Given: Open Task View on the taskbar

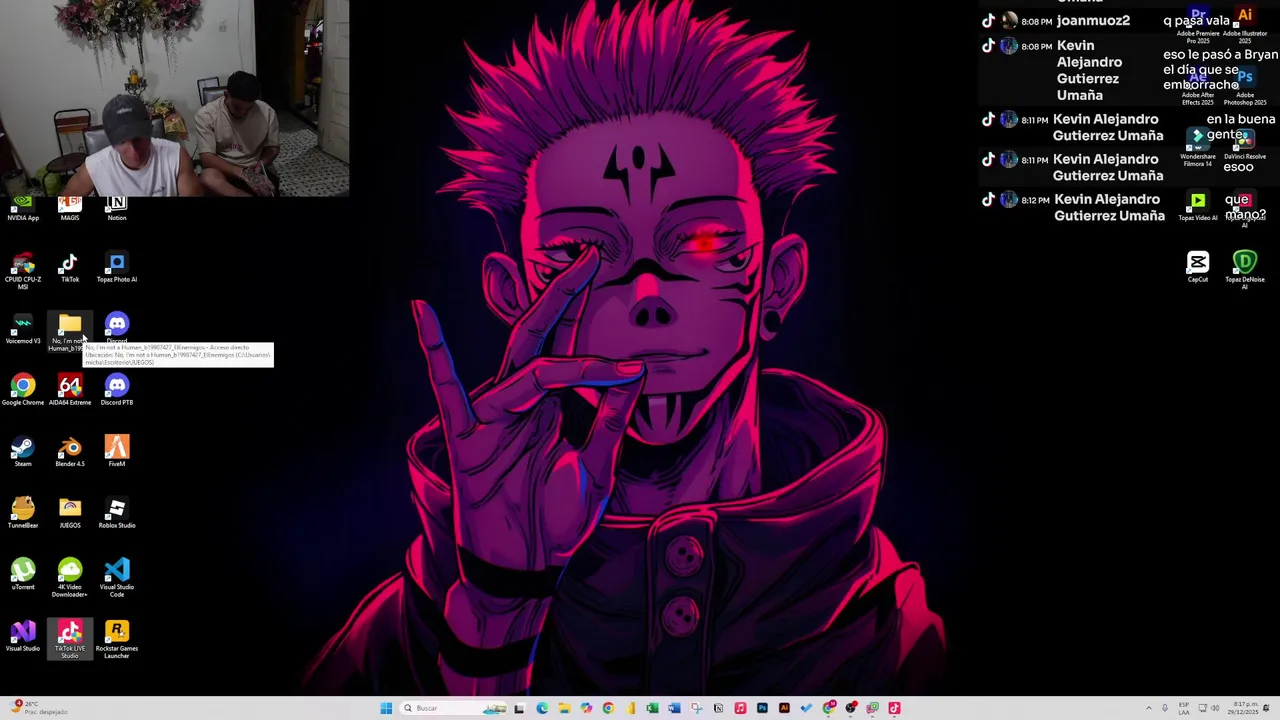Looking at the screenshot, I should tap(519, 708).
